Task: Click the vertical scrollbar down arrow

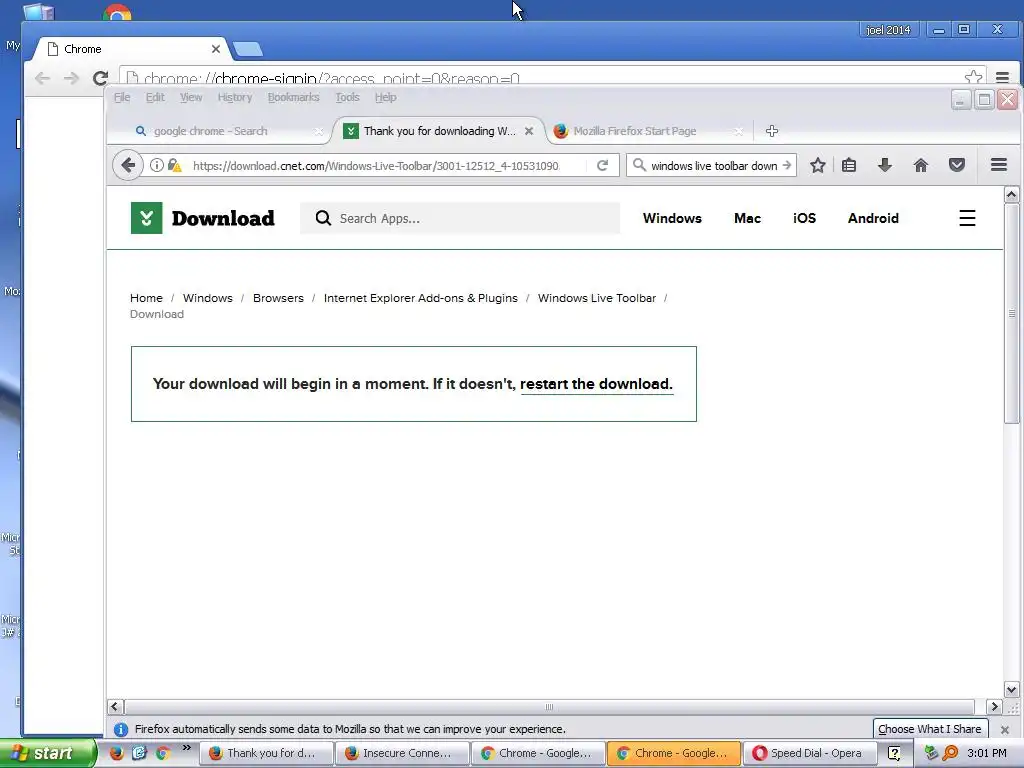Action: pos(1012,690)
